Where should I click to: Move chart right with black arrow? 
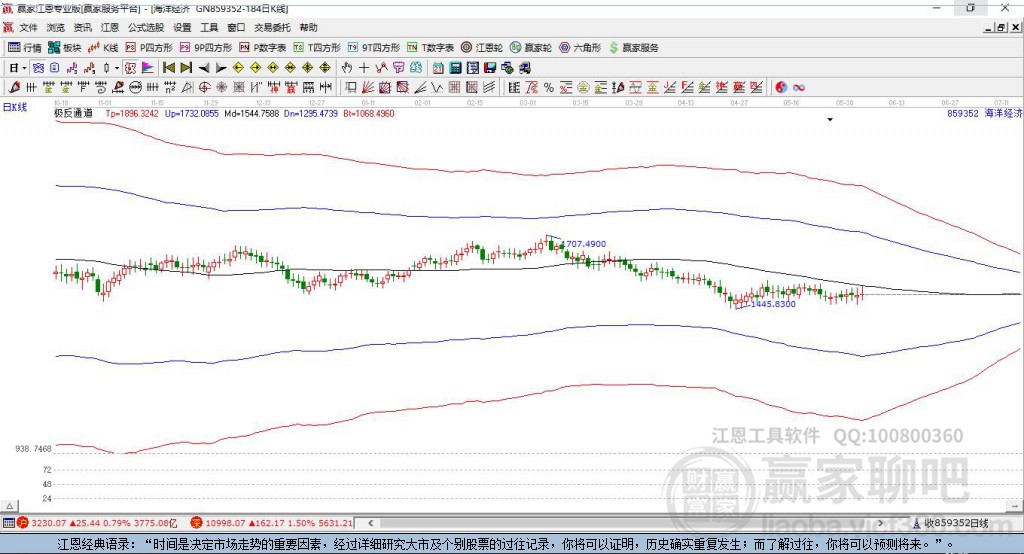point(221,68)
